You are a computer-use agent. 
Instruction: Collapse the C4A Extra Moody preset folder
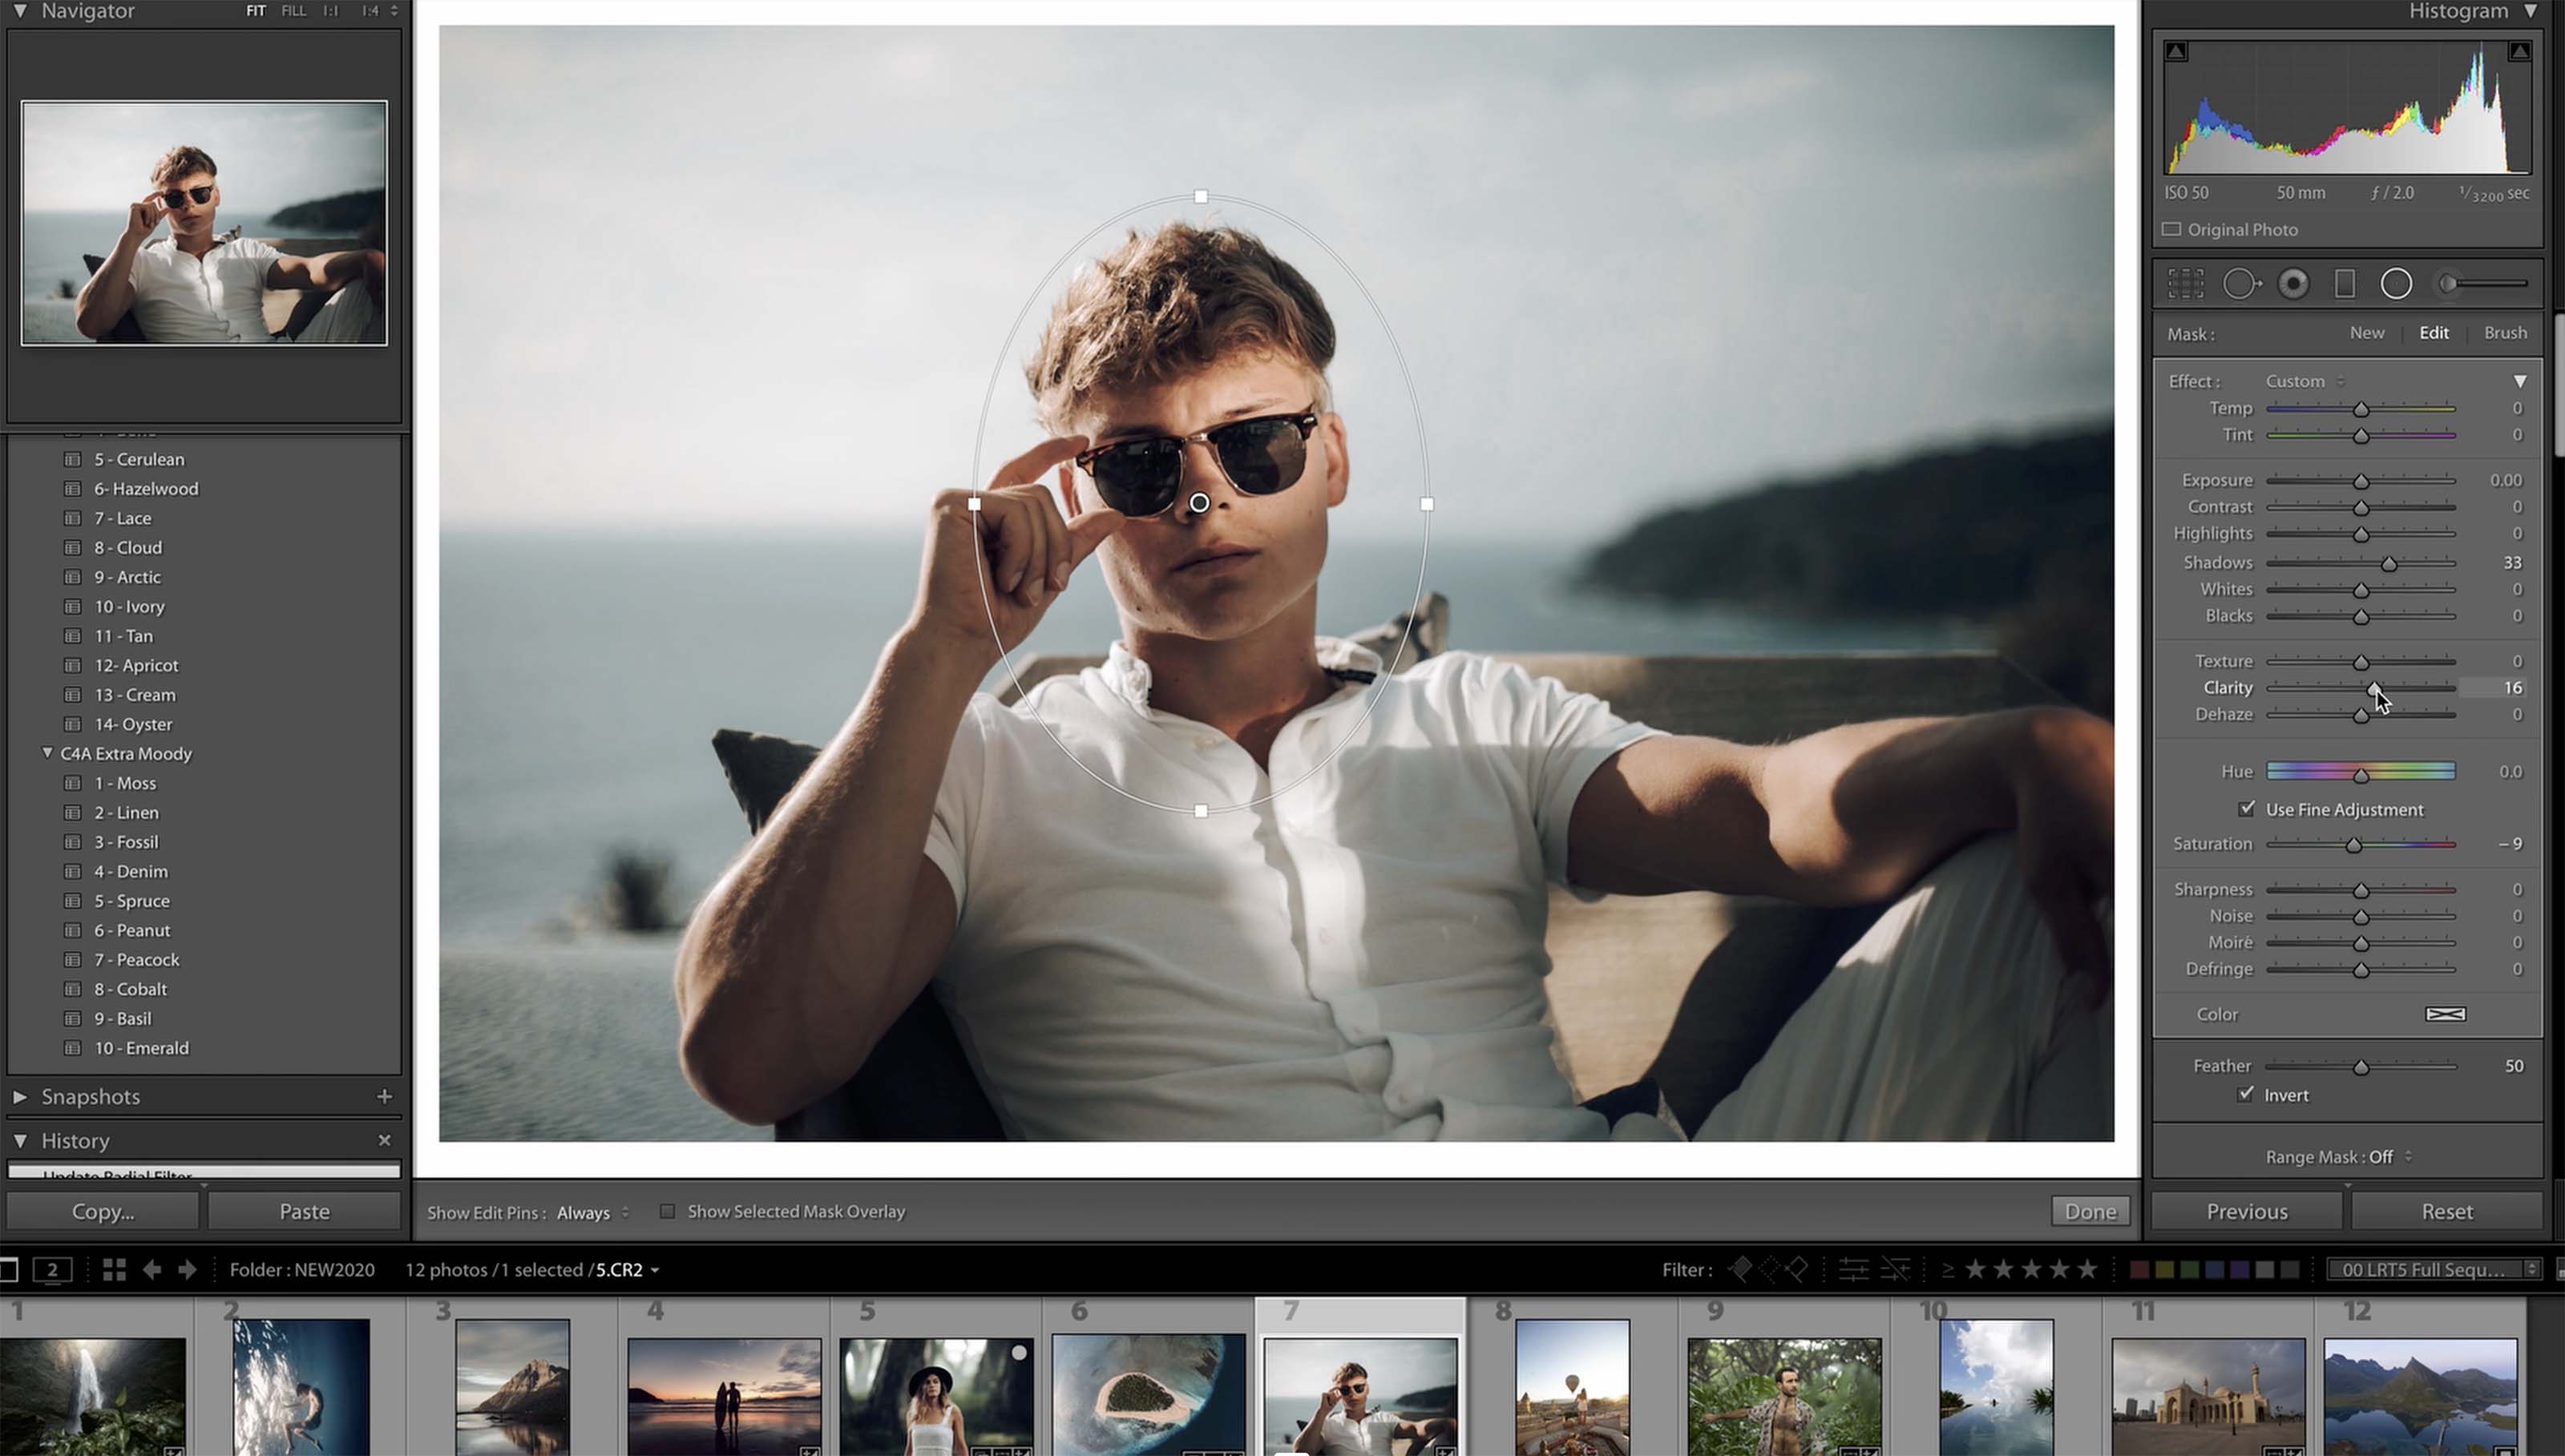point(47,753)
